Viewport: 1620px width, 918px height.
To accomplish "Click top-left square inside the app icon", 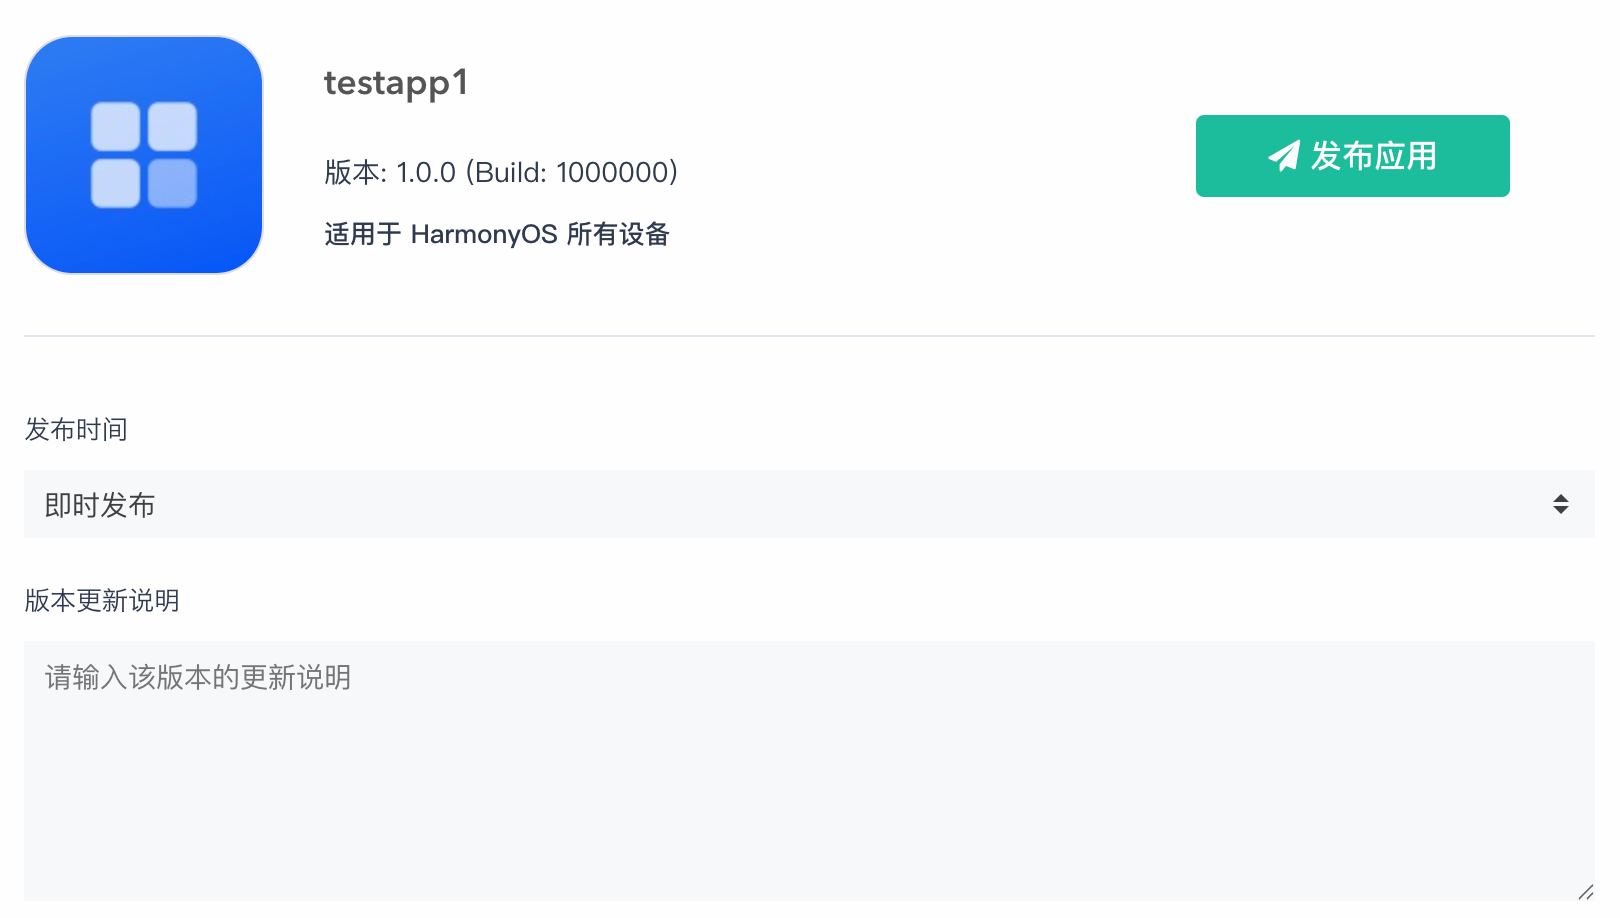I will tap(116, 127).
